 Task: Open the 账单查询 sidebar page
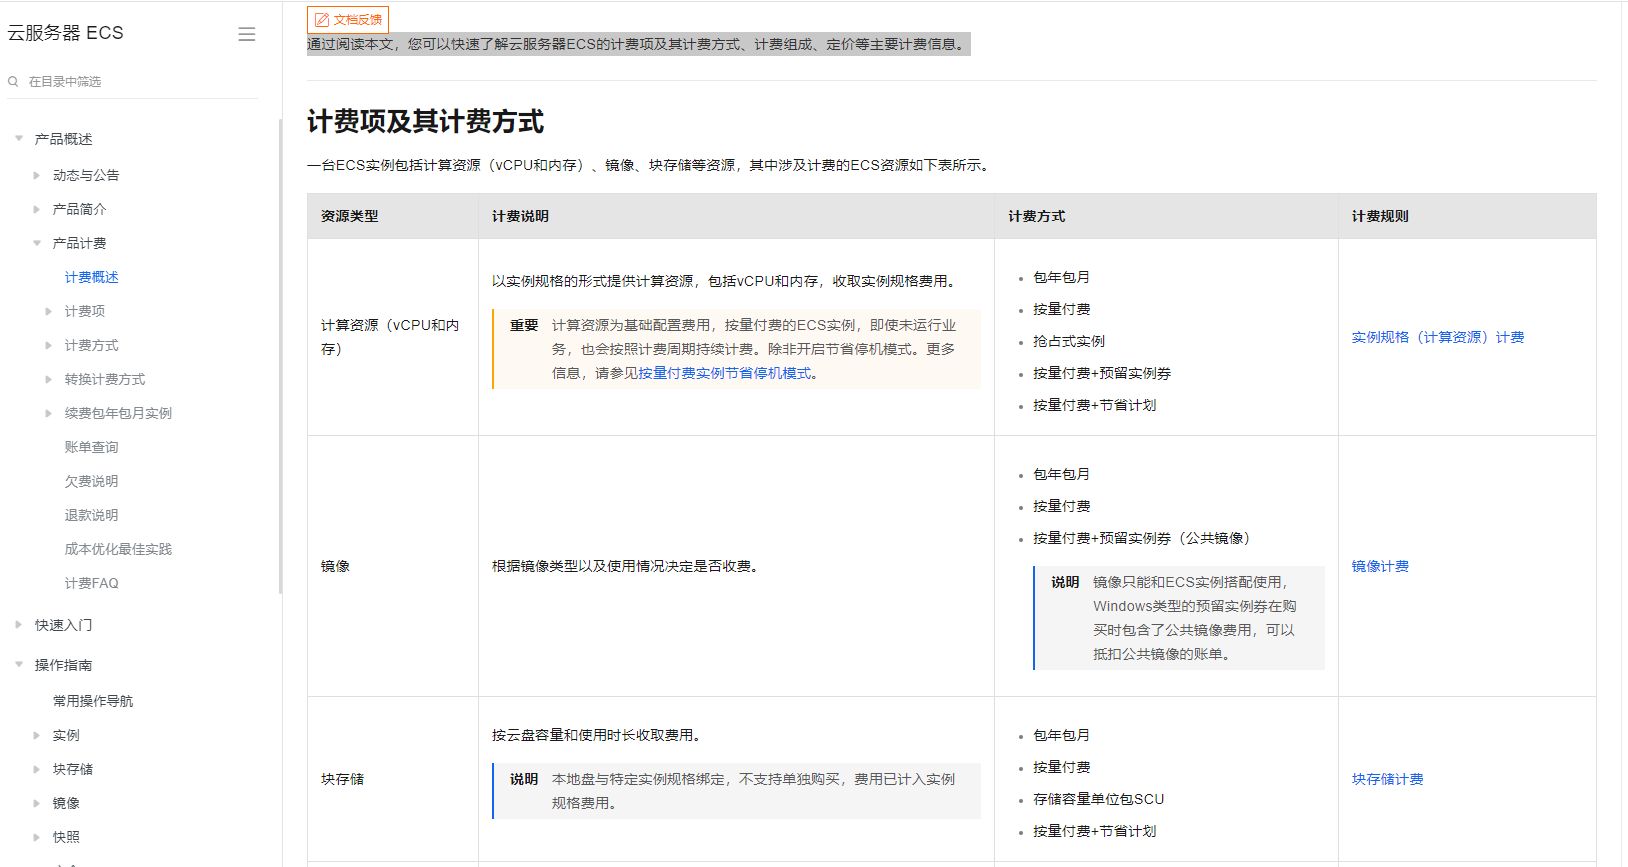(x=92, y=447)
